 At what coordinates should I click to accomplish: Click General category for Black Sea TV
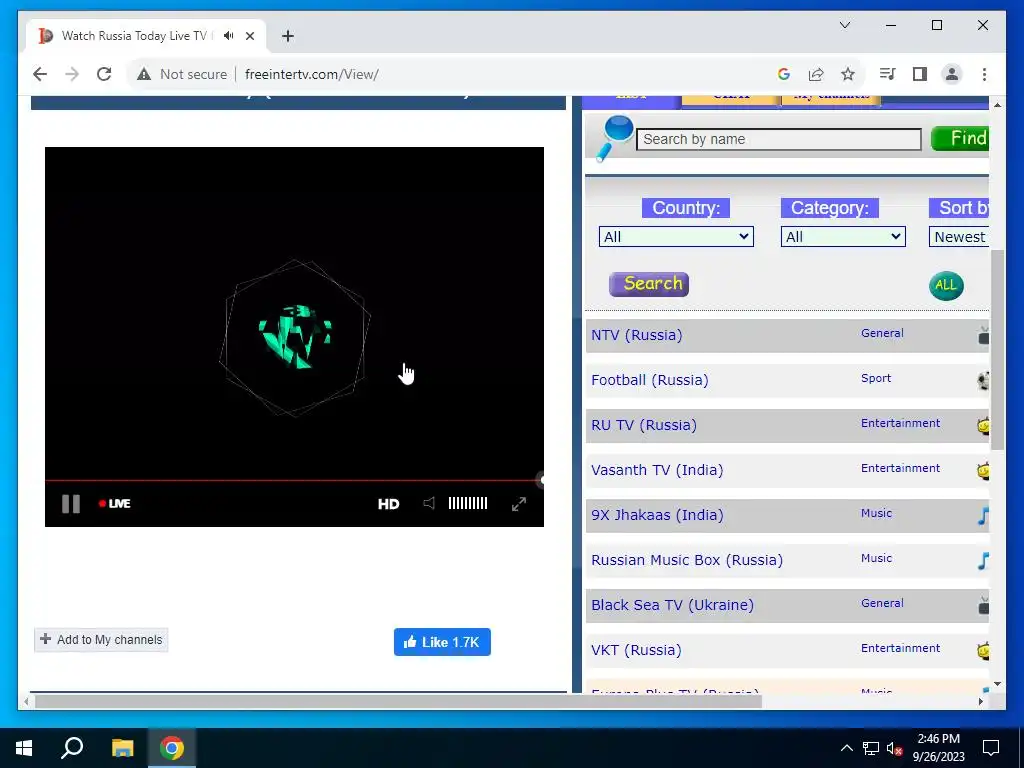[882, 603]
